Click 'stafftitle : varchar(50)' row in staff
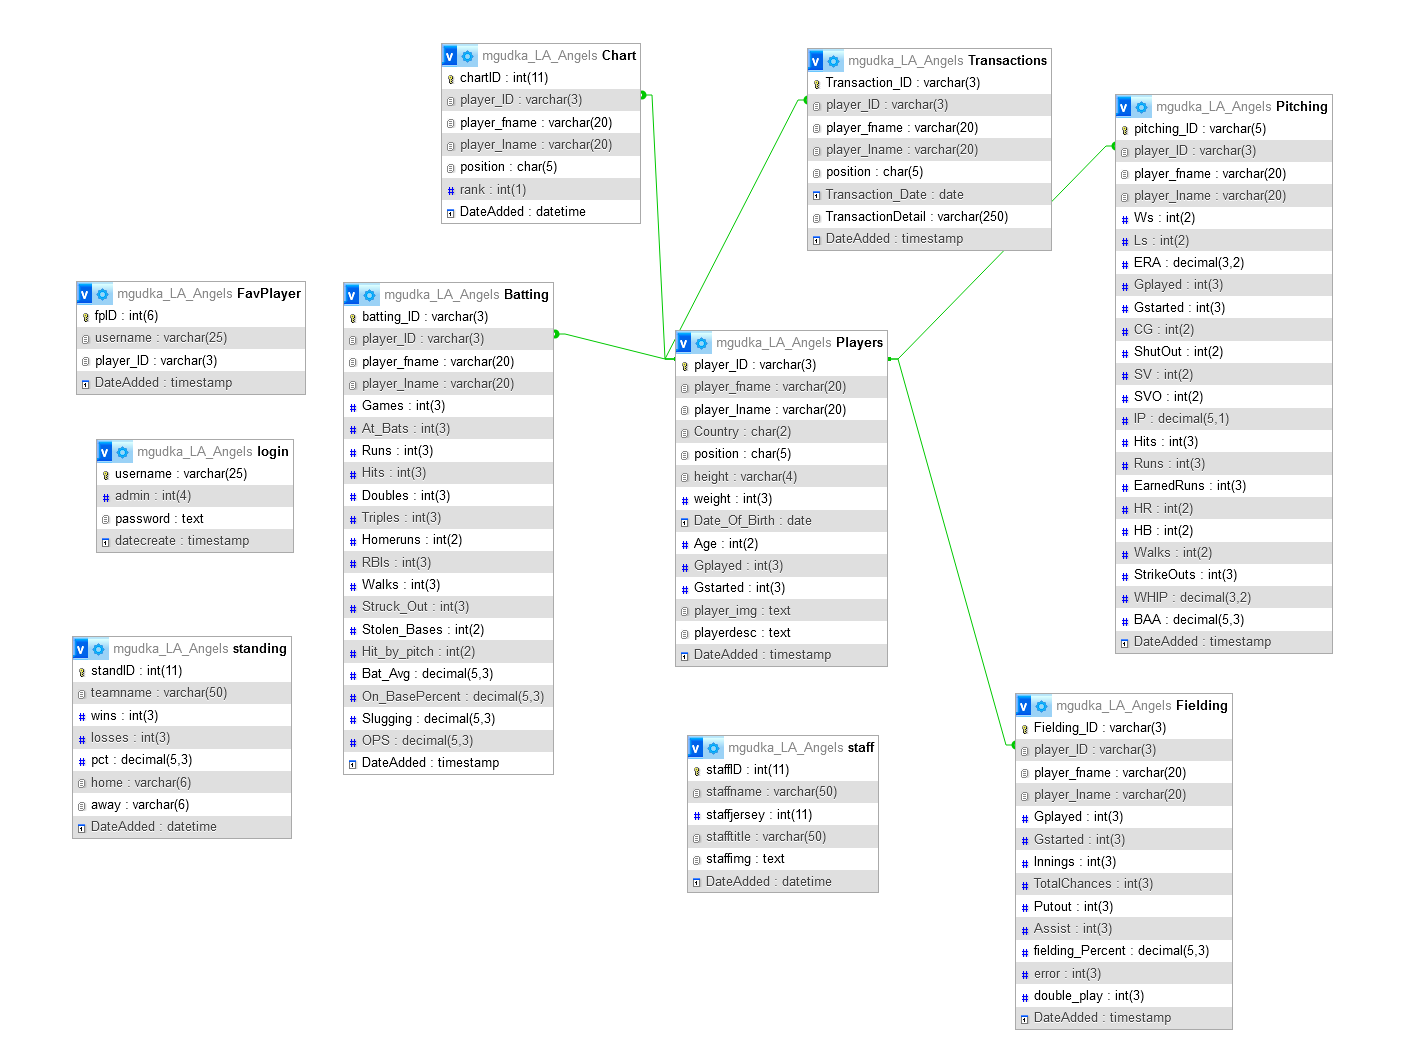This screenshot has width=1401, height=1064. point(783,837)
